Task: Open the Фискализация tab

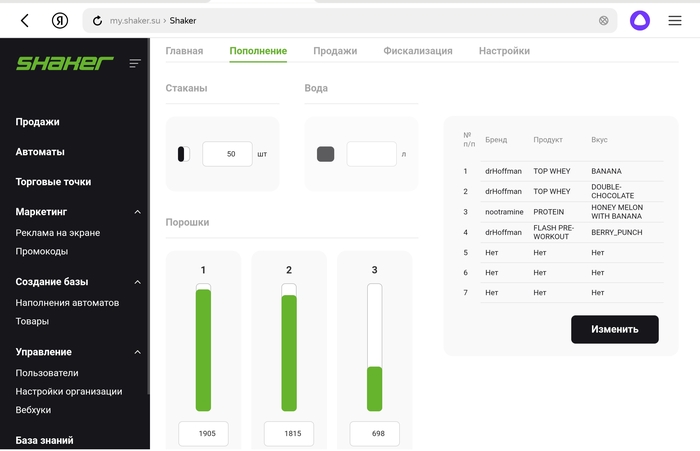Action: click(417, 51)
